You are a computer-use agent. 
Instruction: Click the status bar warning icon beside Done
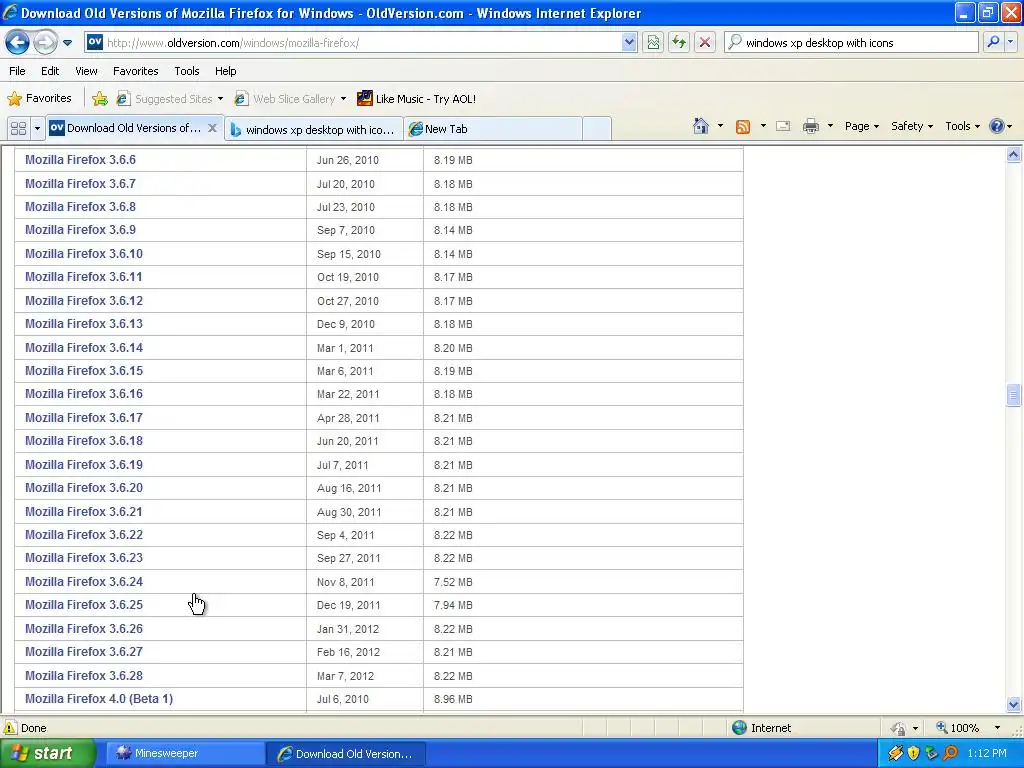10,728
